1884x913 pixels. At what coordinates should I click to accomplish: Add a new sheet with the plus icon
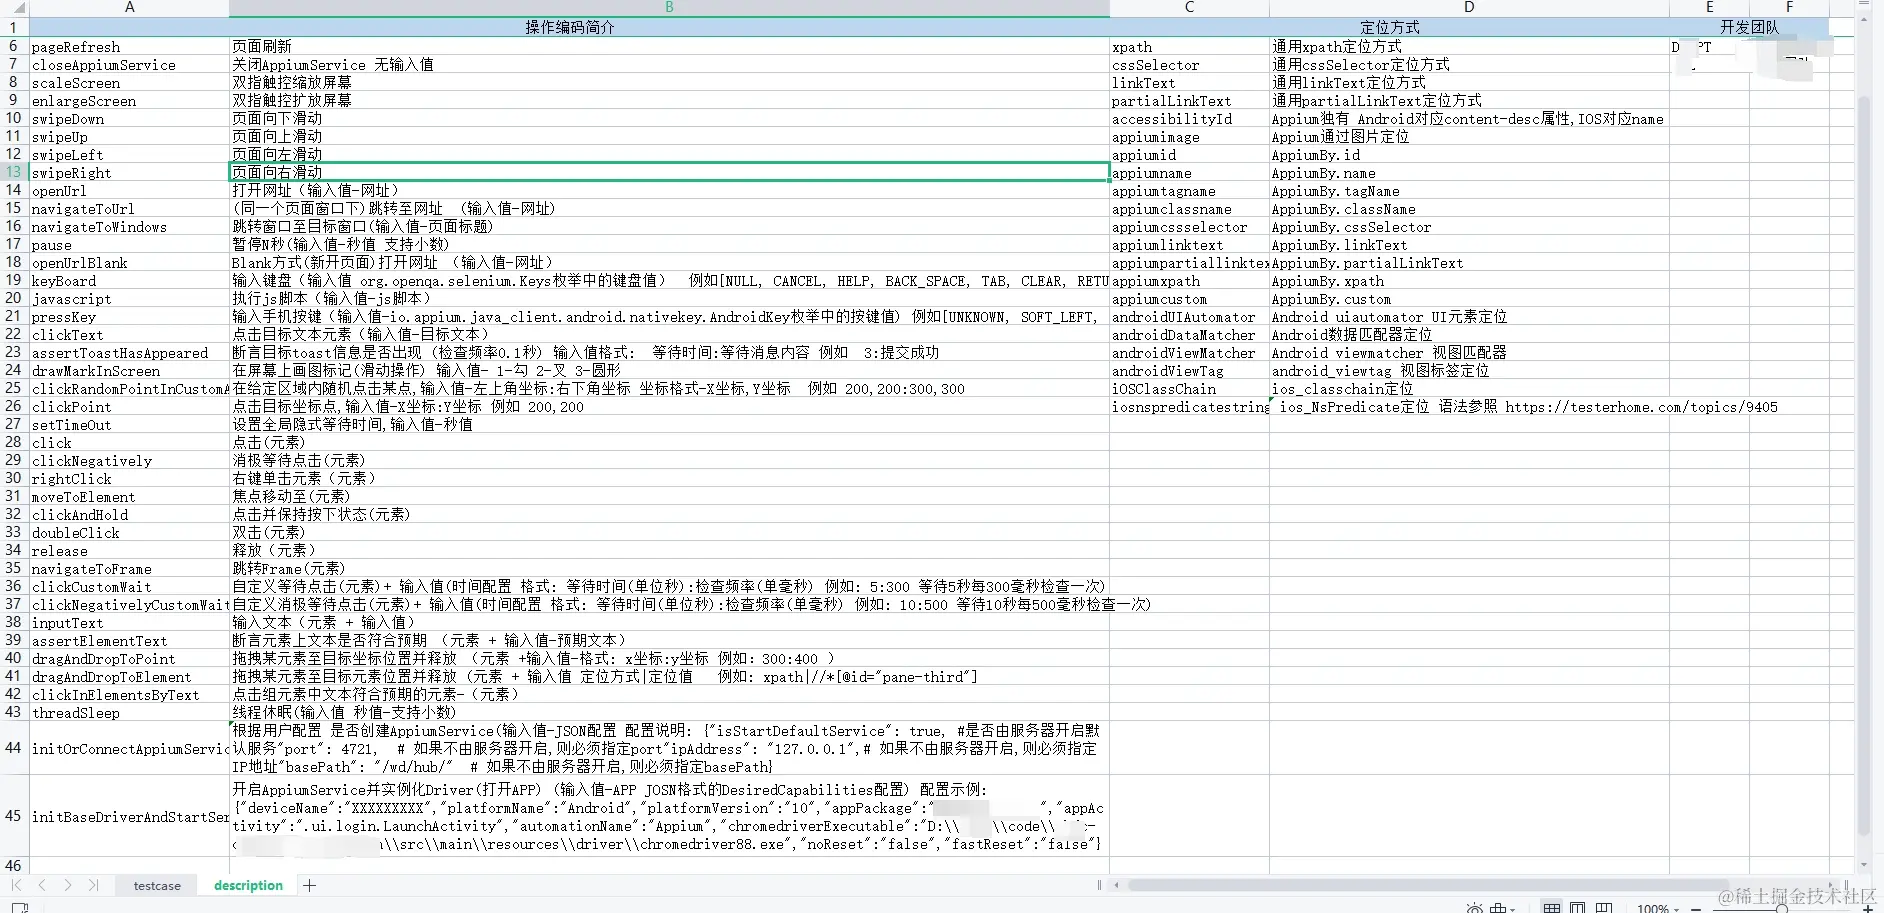[310, 885]
